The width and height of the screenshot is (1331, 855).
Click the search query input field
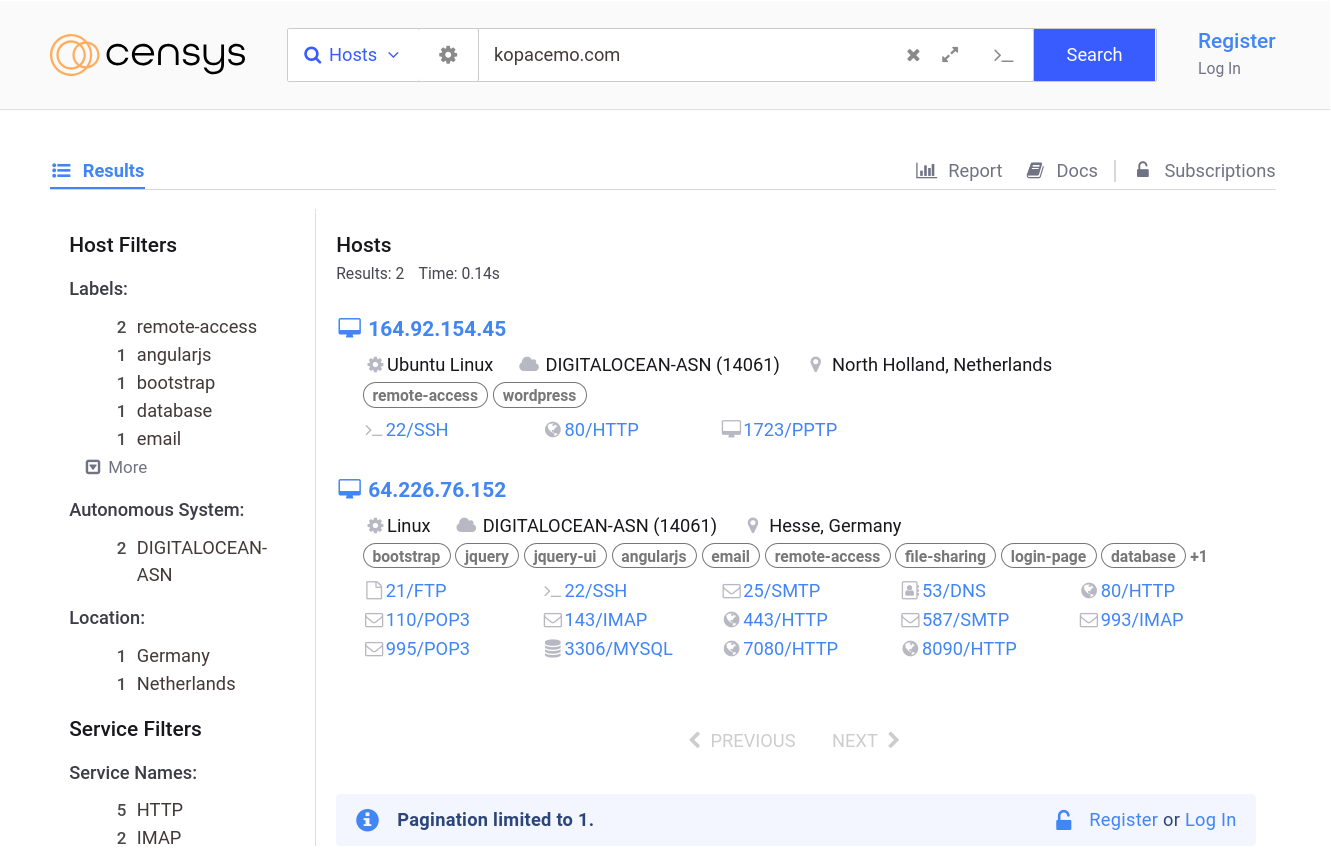690,55
